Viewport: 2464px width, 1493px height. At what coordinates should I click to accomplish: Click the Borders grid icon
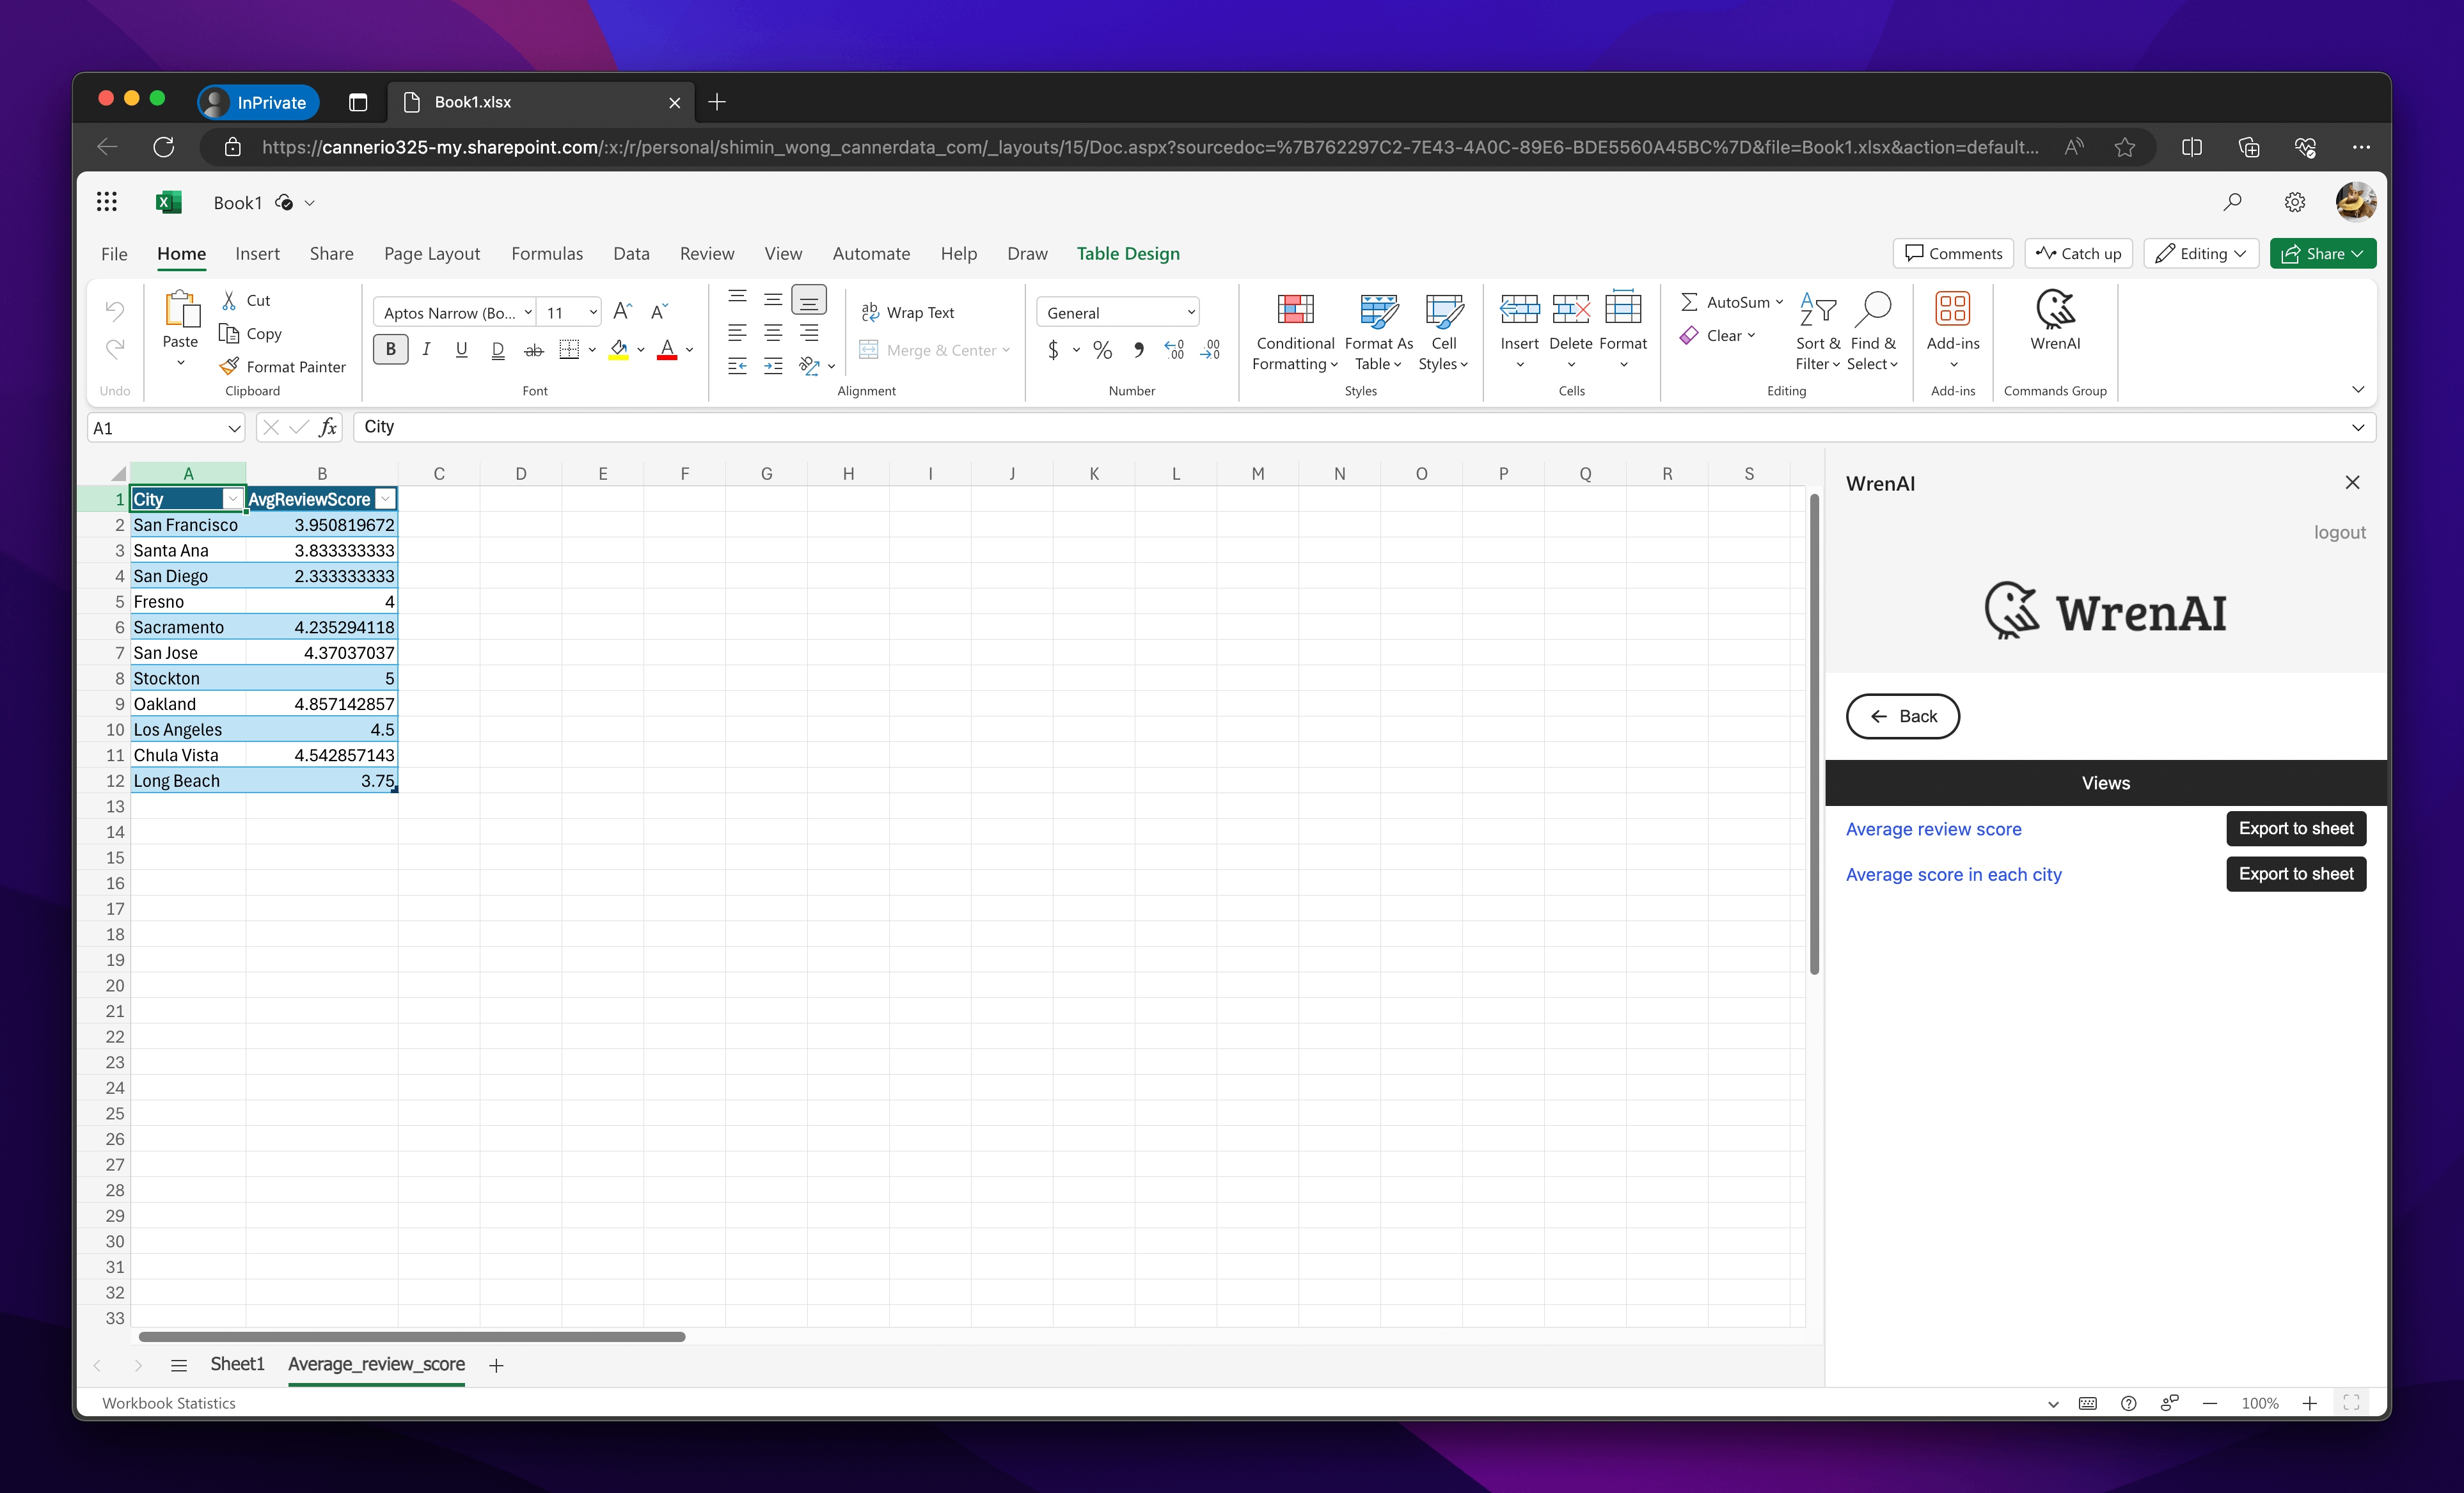pos(569,349)
